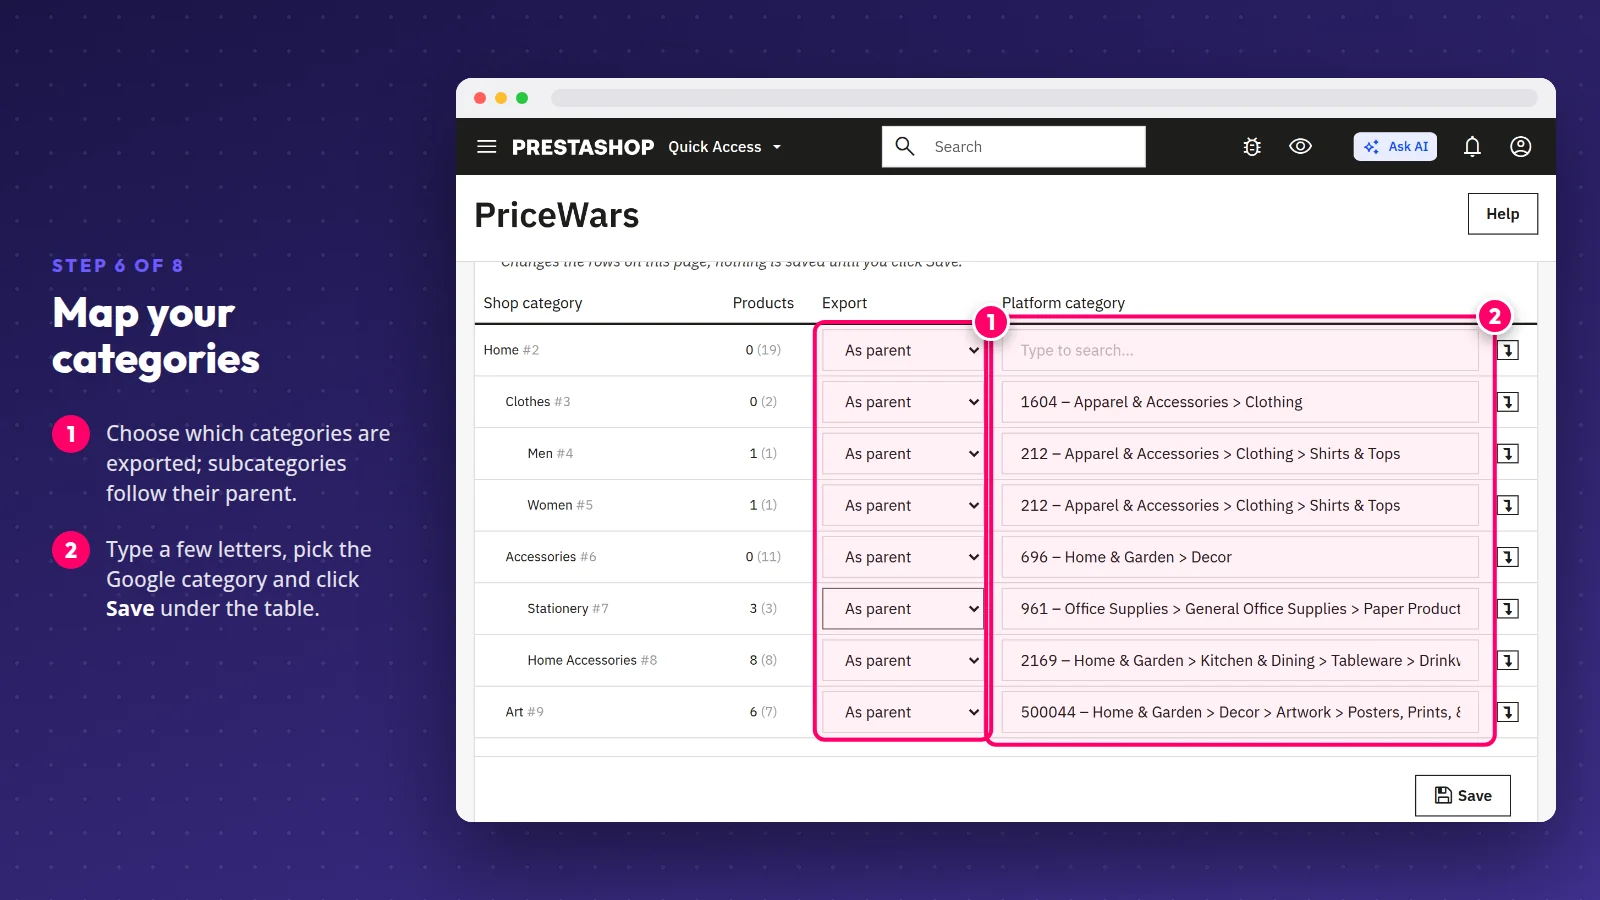Copy category down in Clothes row
The width and height of the screenshot is (1600, 900).
coord(1508,402)
